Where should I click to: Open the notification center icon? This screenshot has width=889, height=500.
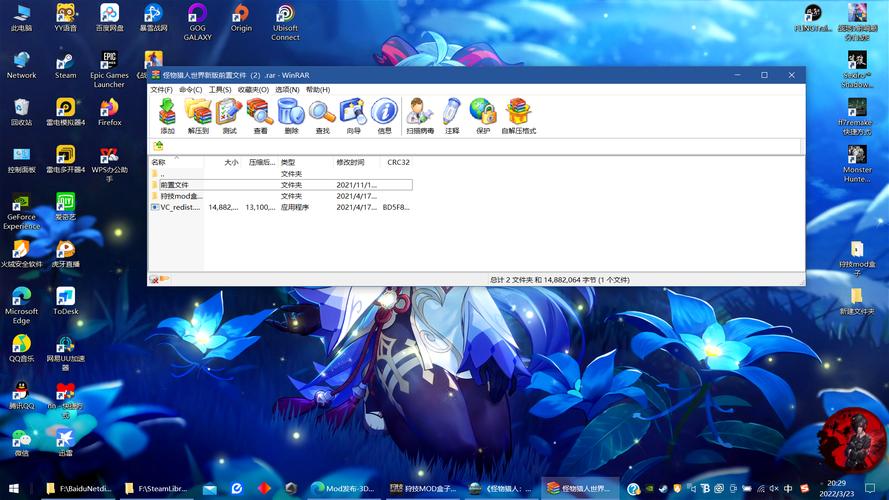pos(870,488)
